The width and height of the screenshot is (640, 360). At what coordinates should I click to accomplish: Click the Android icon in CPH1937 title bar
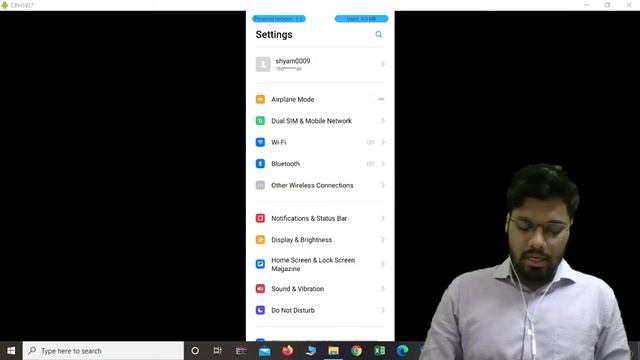tap(5, 5)
